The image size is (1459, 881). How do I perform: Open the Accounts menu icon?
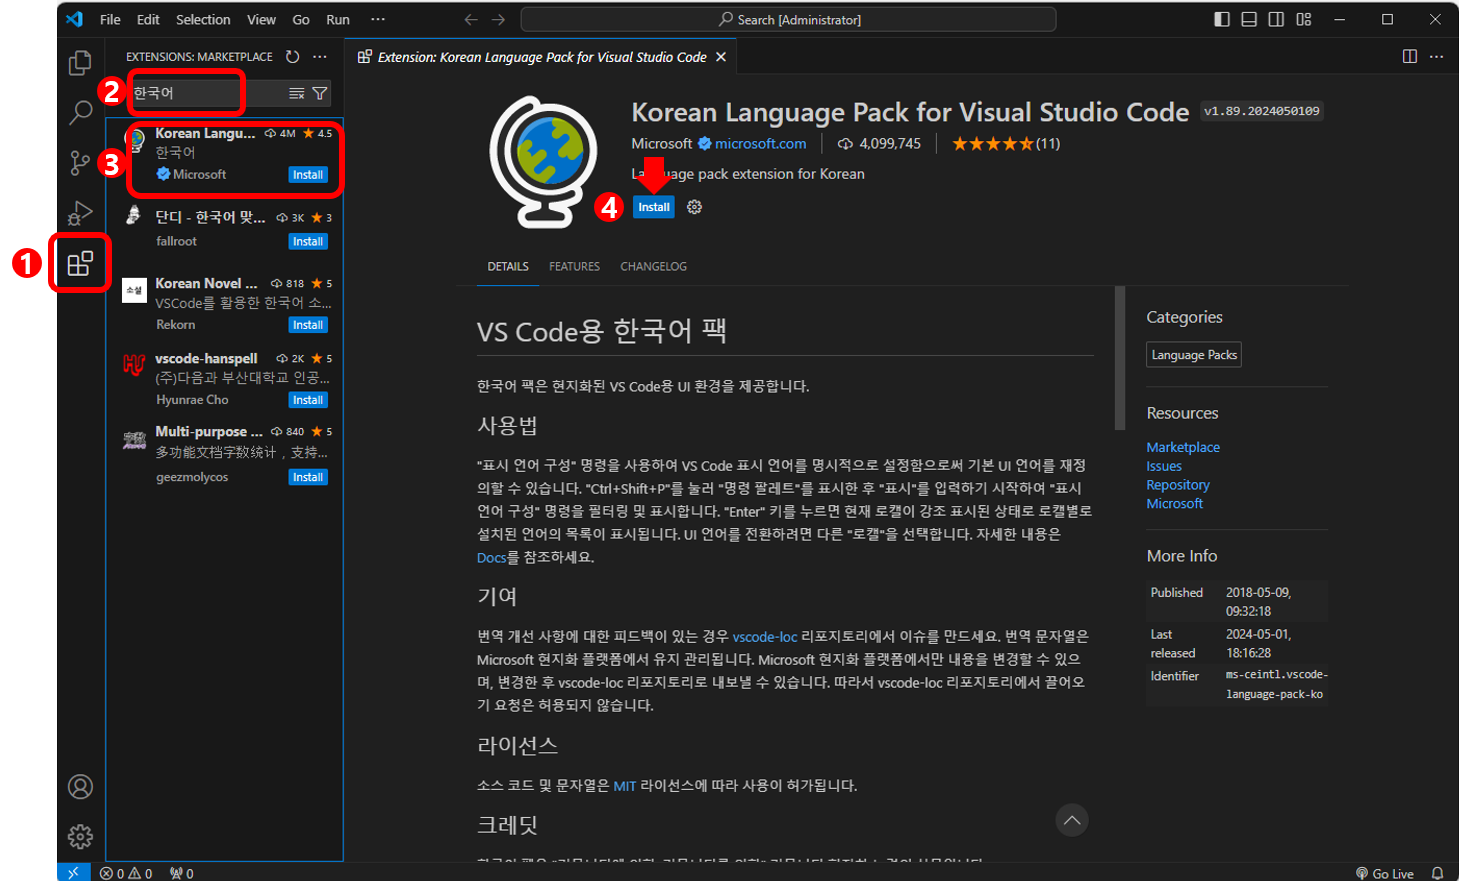tap(80, 787)
